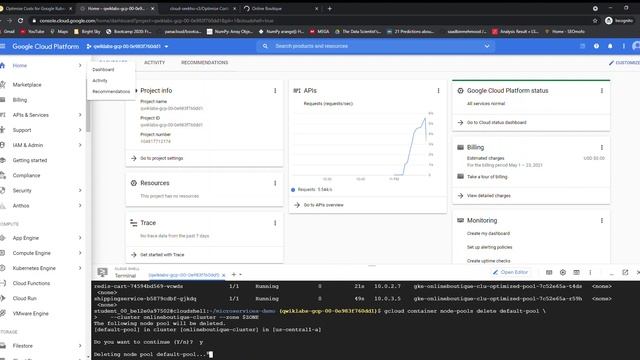Image resolution: width=640 pixels, height=360 pixels.
Task: Open the header settings and utilities menu
Action: tap(623, 46)
